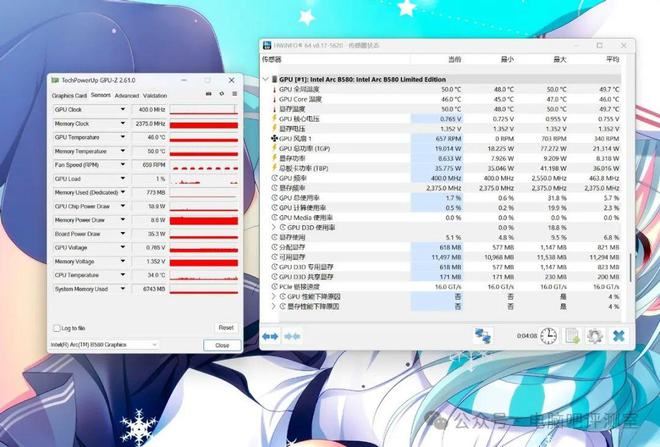Viewport: 660px width, 447px height.
Task: Click the 传感器 column header
Action: pyautogui.click(x=271, y=59)
